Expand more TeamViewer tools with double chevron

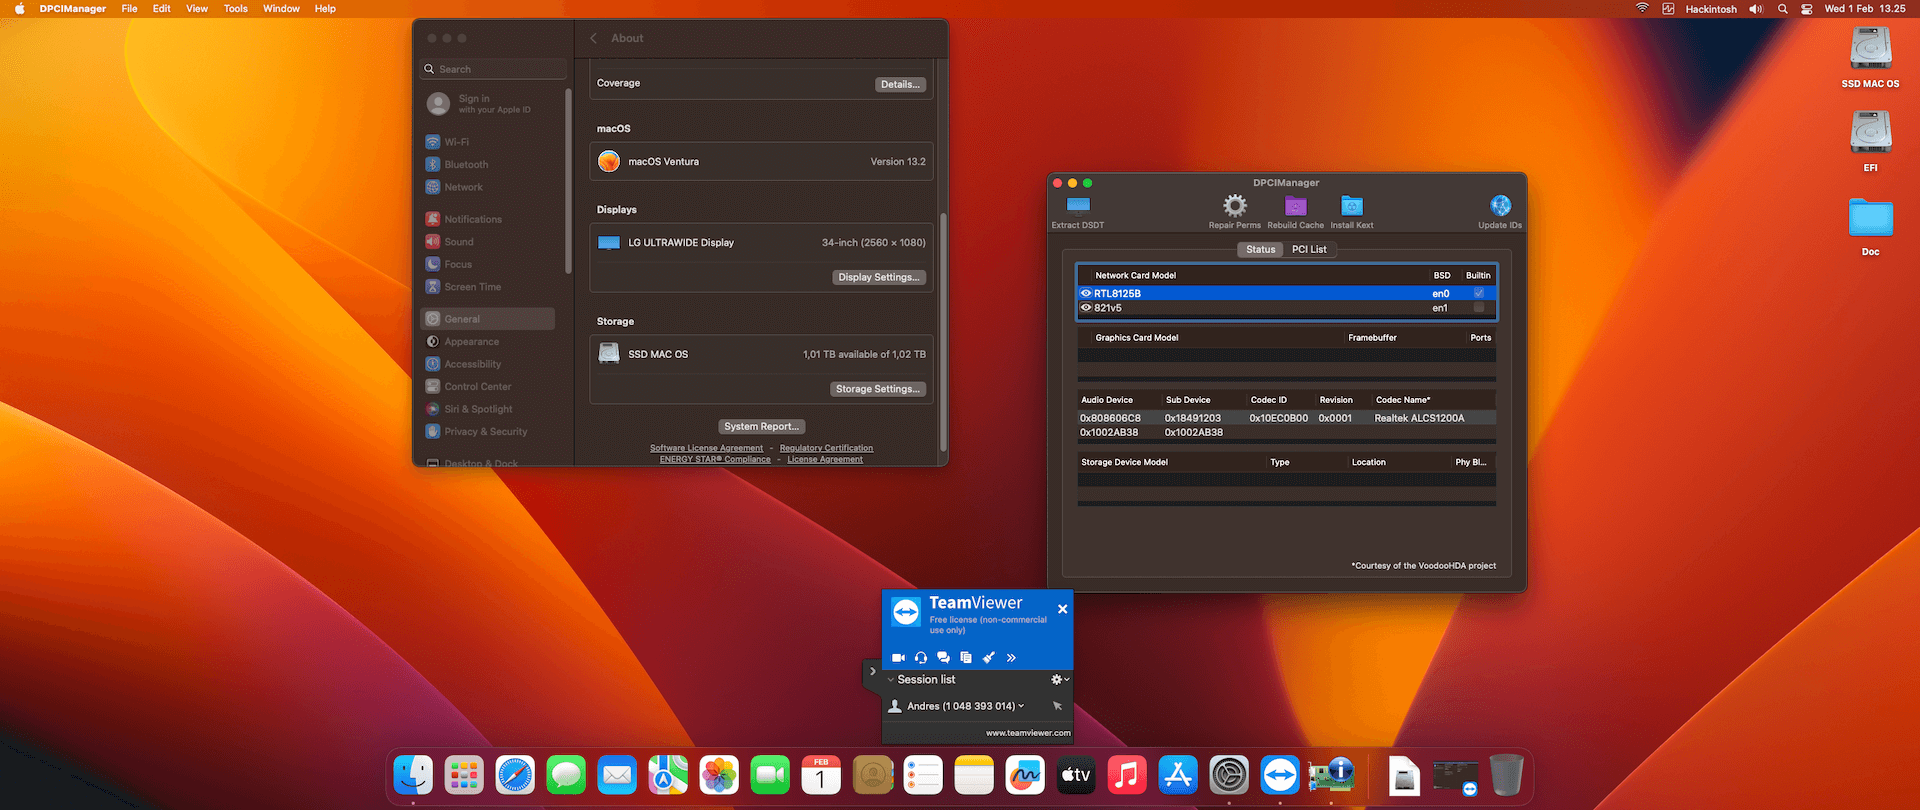coord(1011,657)
